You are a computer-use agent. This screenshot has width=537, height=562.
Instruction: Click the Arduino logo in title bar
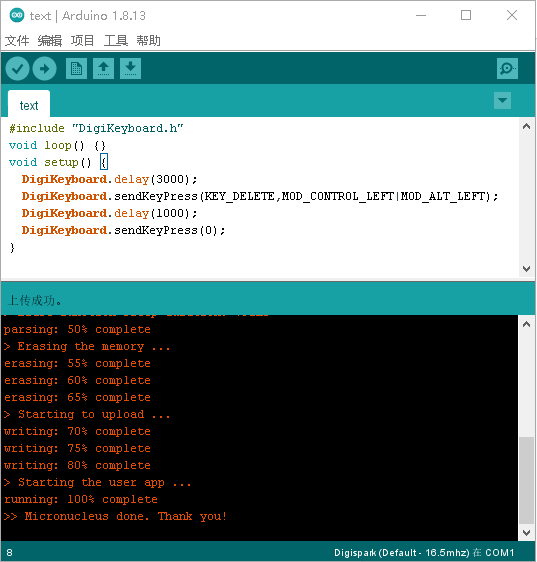click(x=17, y=15)
